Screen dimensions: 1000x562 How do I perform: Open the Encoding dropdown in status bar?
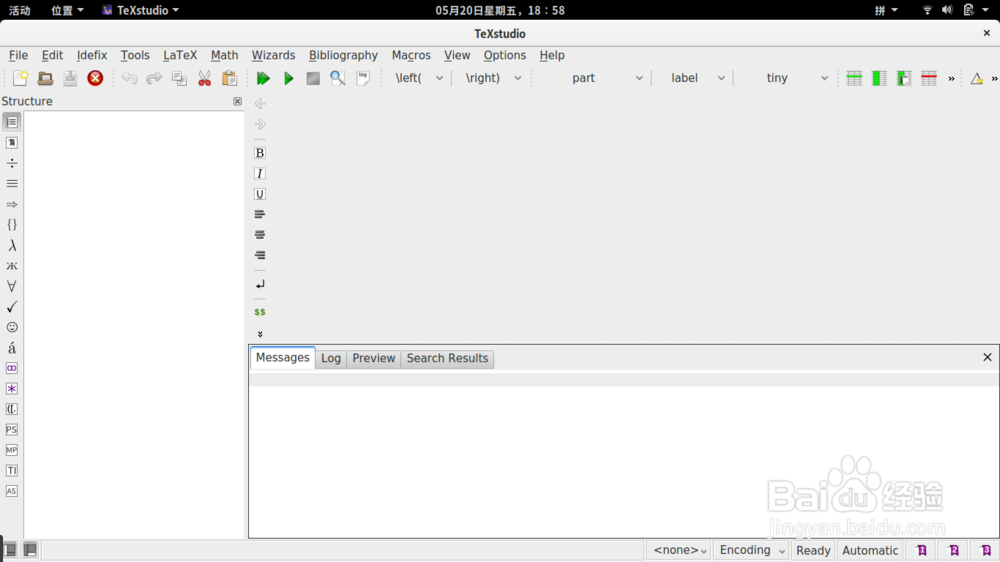click(751, 550)
